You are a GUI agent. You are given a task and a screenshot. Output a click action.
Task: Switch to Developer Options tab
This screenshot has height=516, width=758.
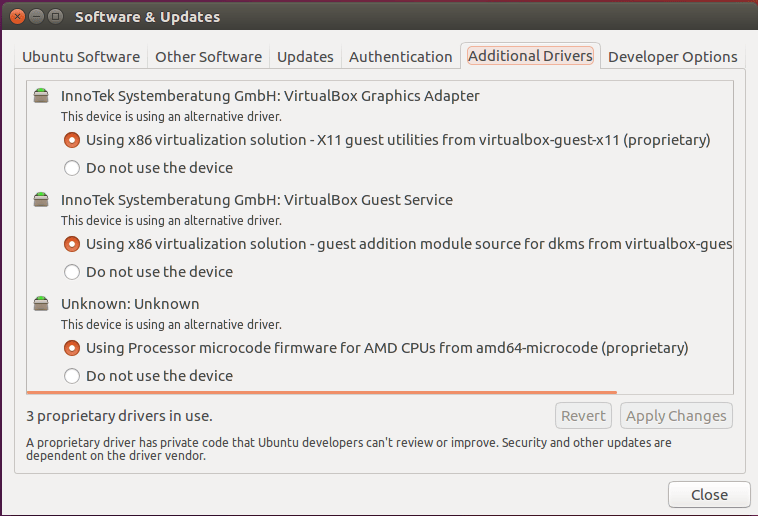click(x=672, y=57)
